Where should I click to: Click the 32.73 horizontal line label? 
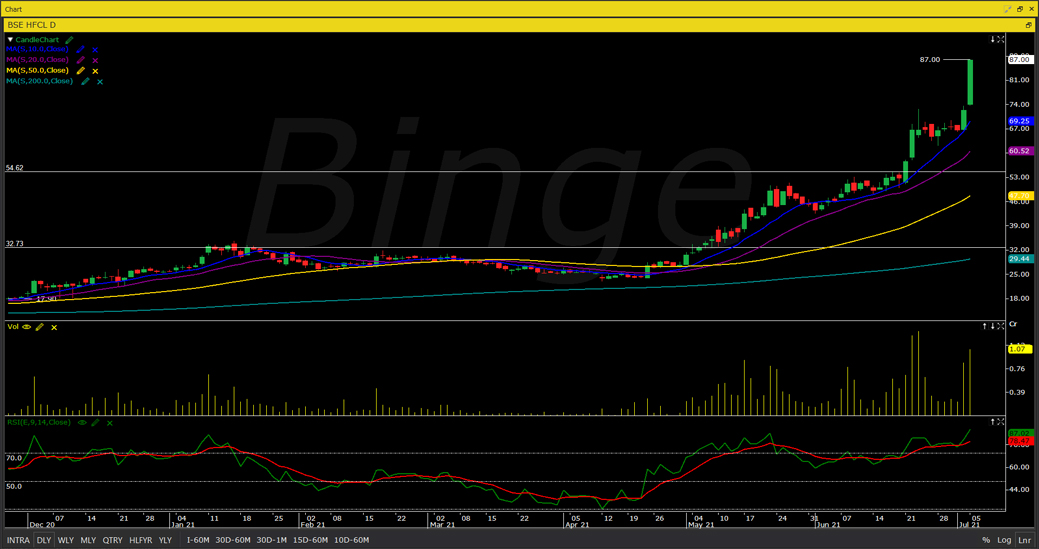pyautogui.click(x=15, y=244)
